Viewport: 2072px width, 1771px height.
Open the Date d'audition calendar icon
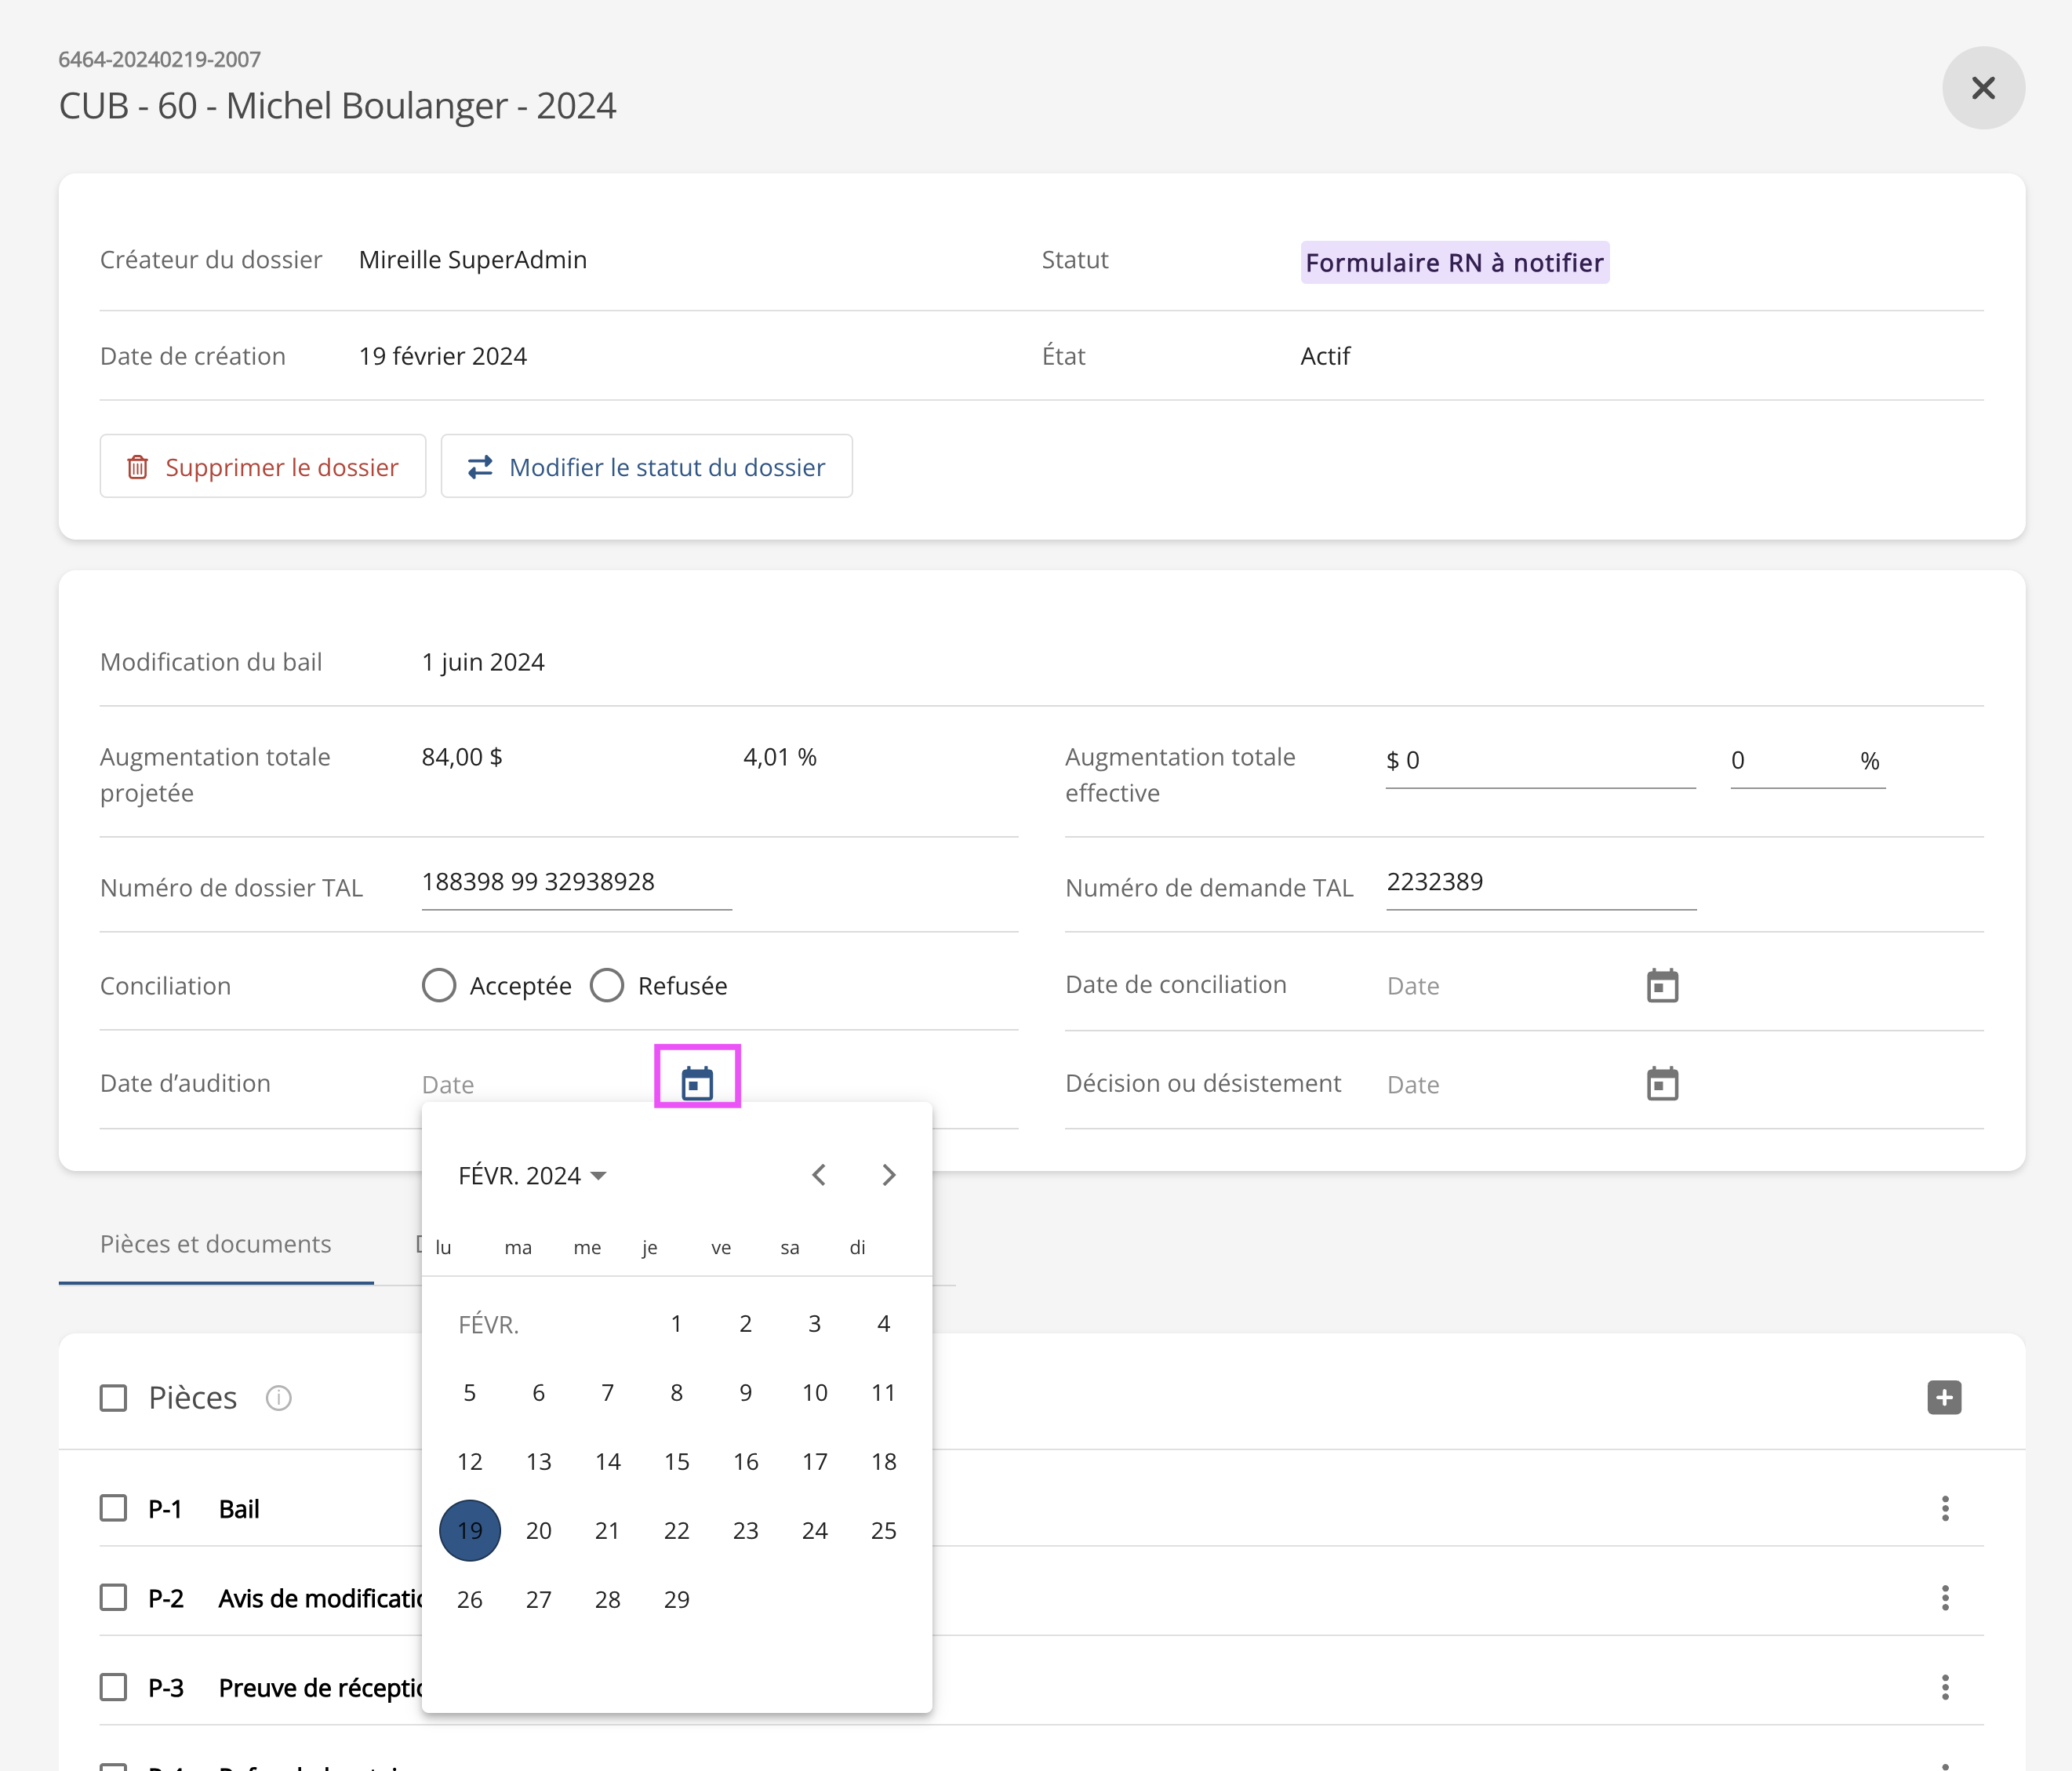697,1083
